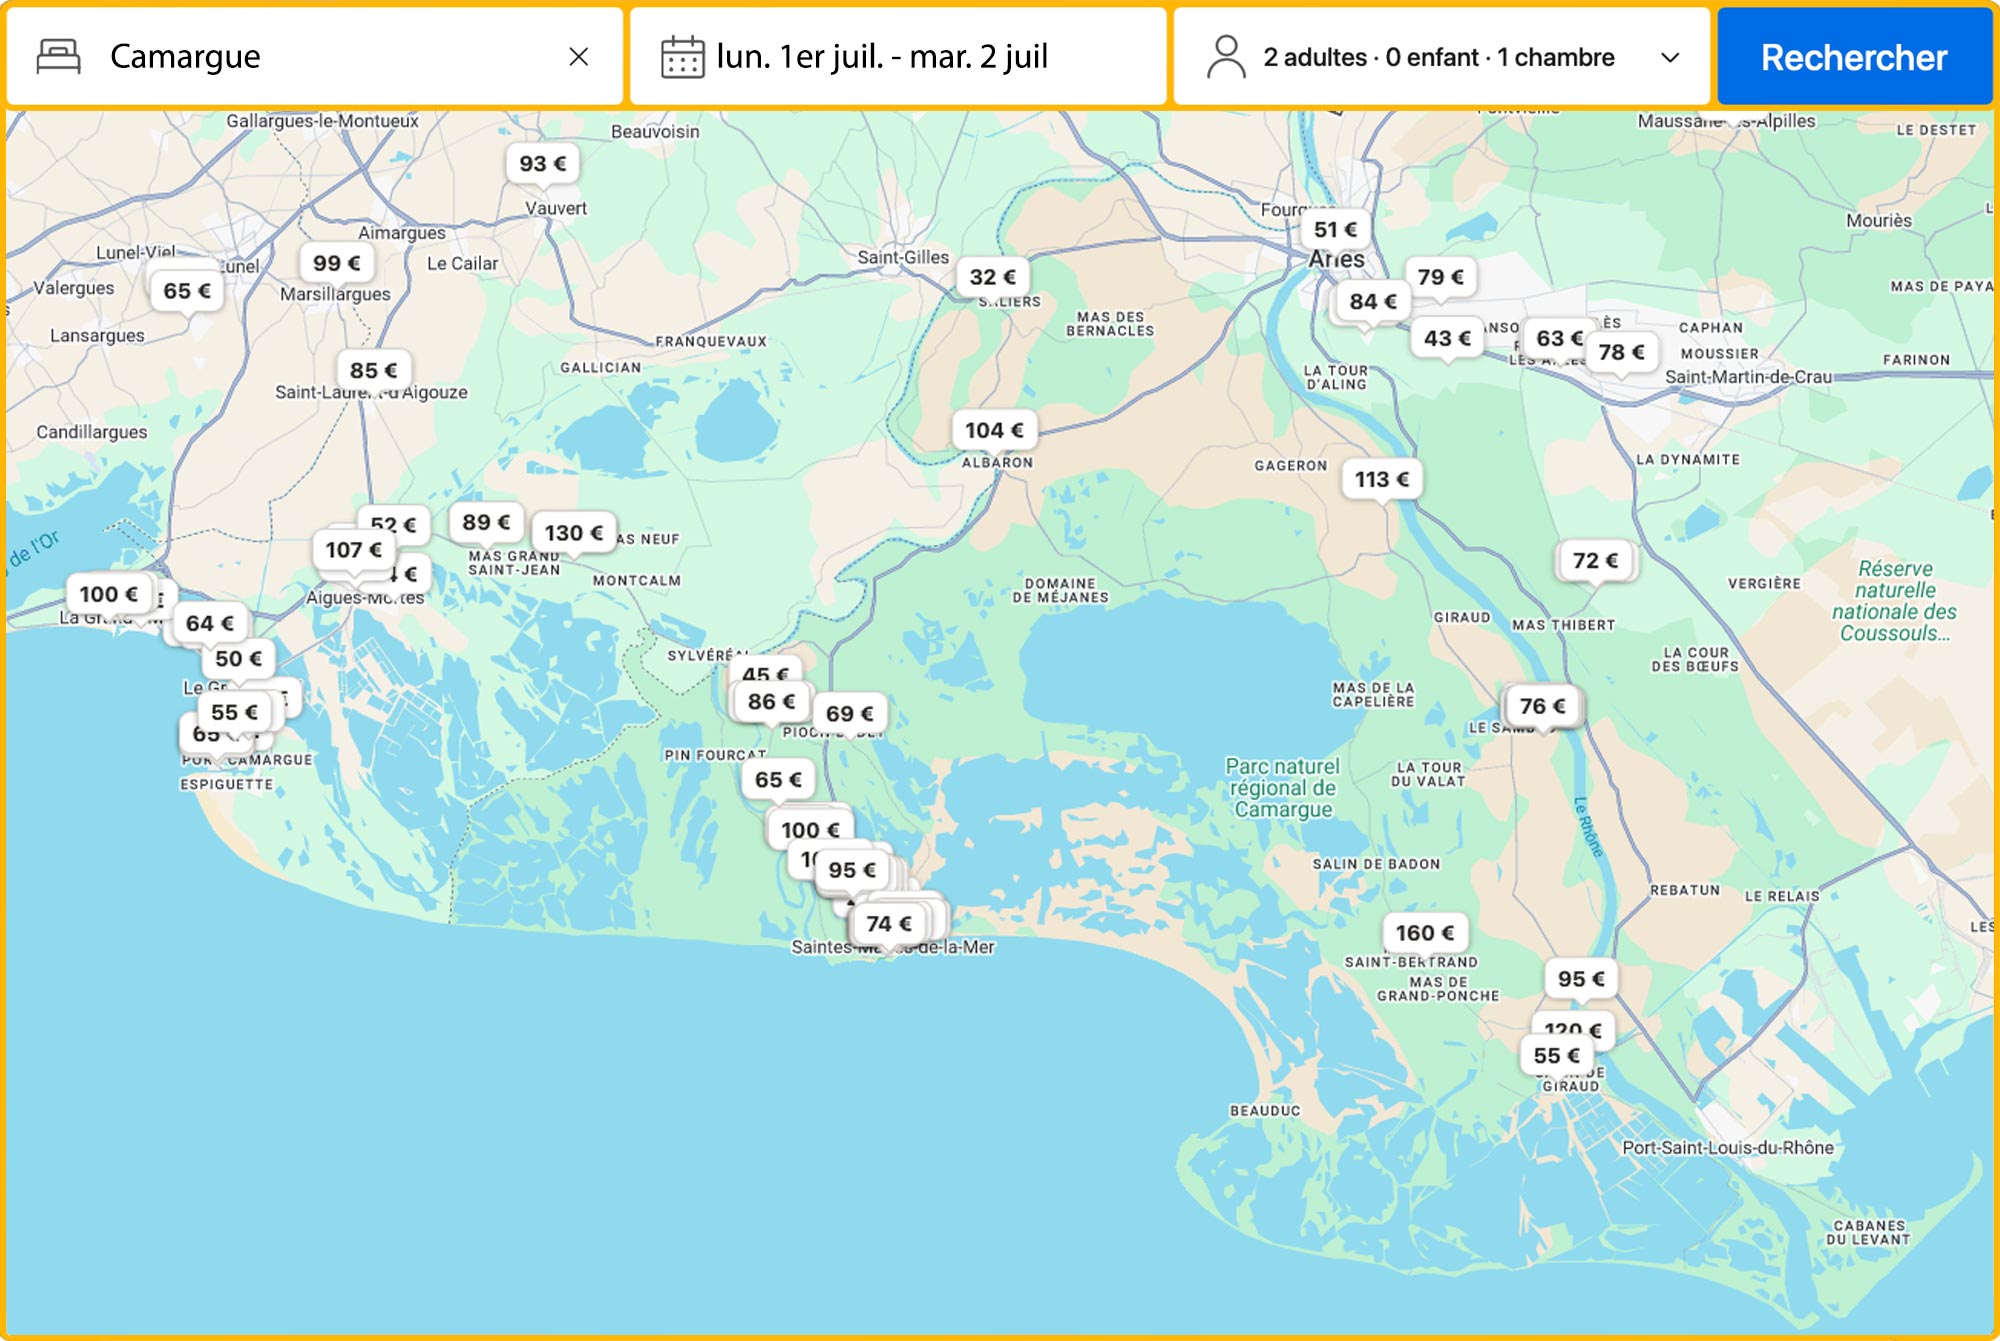Click the guest person icon

[x=1225, y=57]
